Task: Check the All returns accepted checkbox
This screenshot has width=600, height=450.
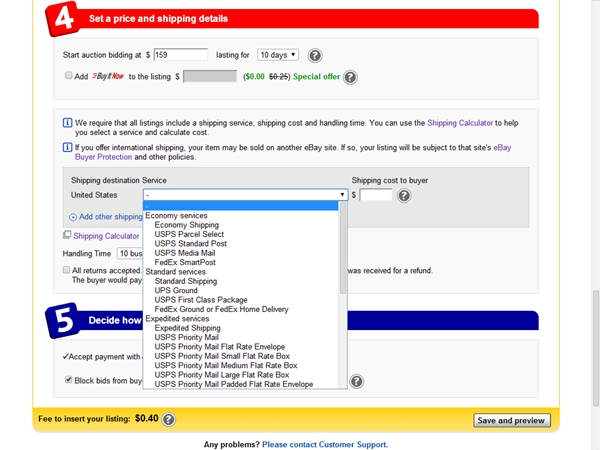Action: 66,270
